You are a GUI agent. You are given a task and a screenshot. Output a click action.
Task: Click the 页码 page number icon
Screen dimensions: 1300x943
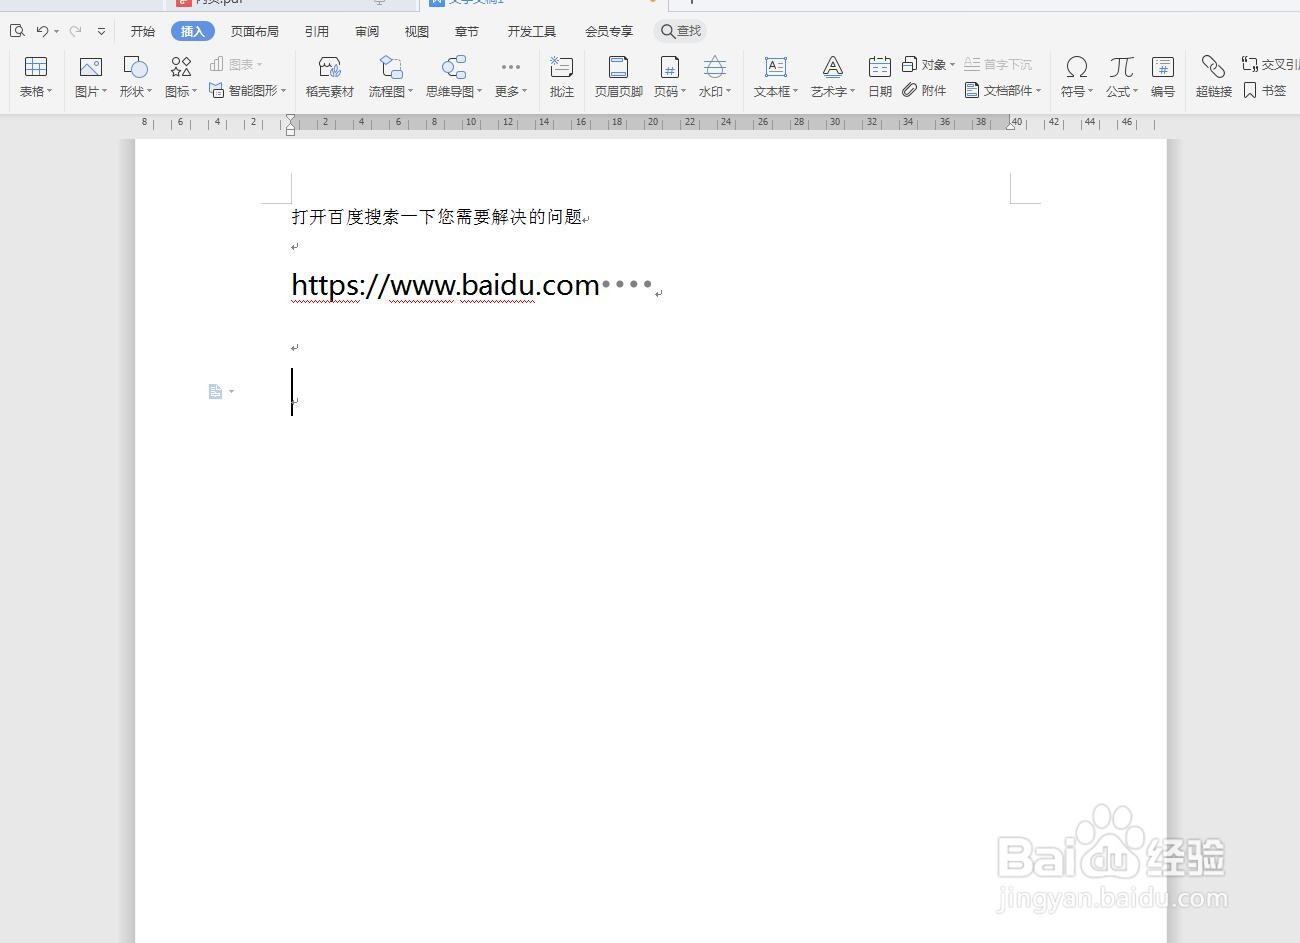pos(670,67)
